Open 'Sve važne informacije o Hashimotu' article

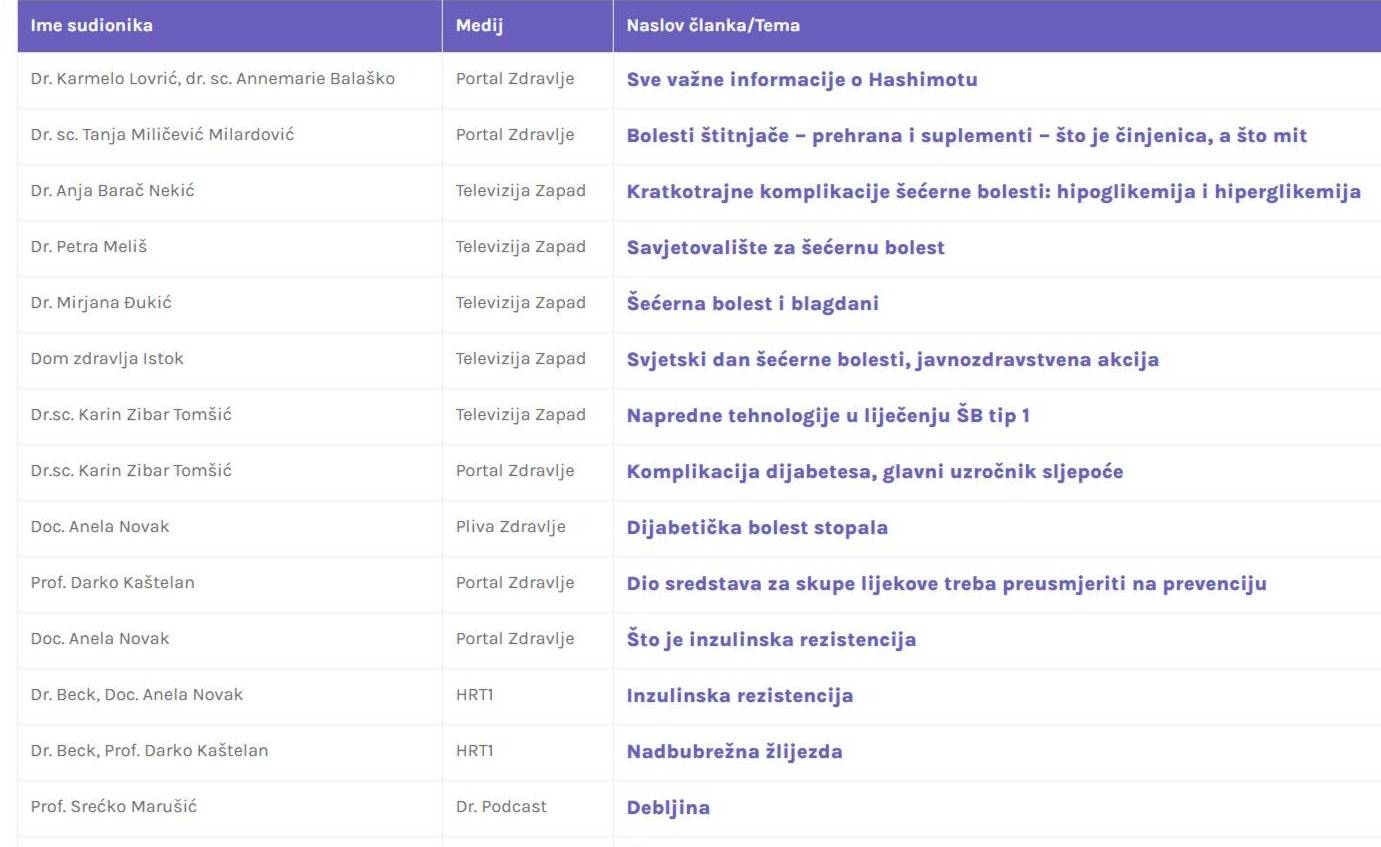tap(801, 80)
